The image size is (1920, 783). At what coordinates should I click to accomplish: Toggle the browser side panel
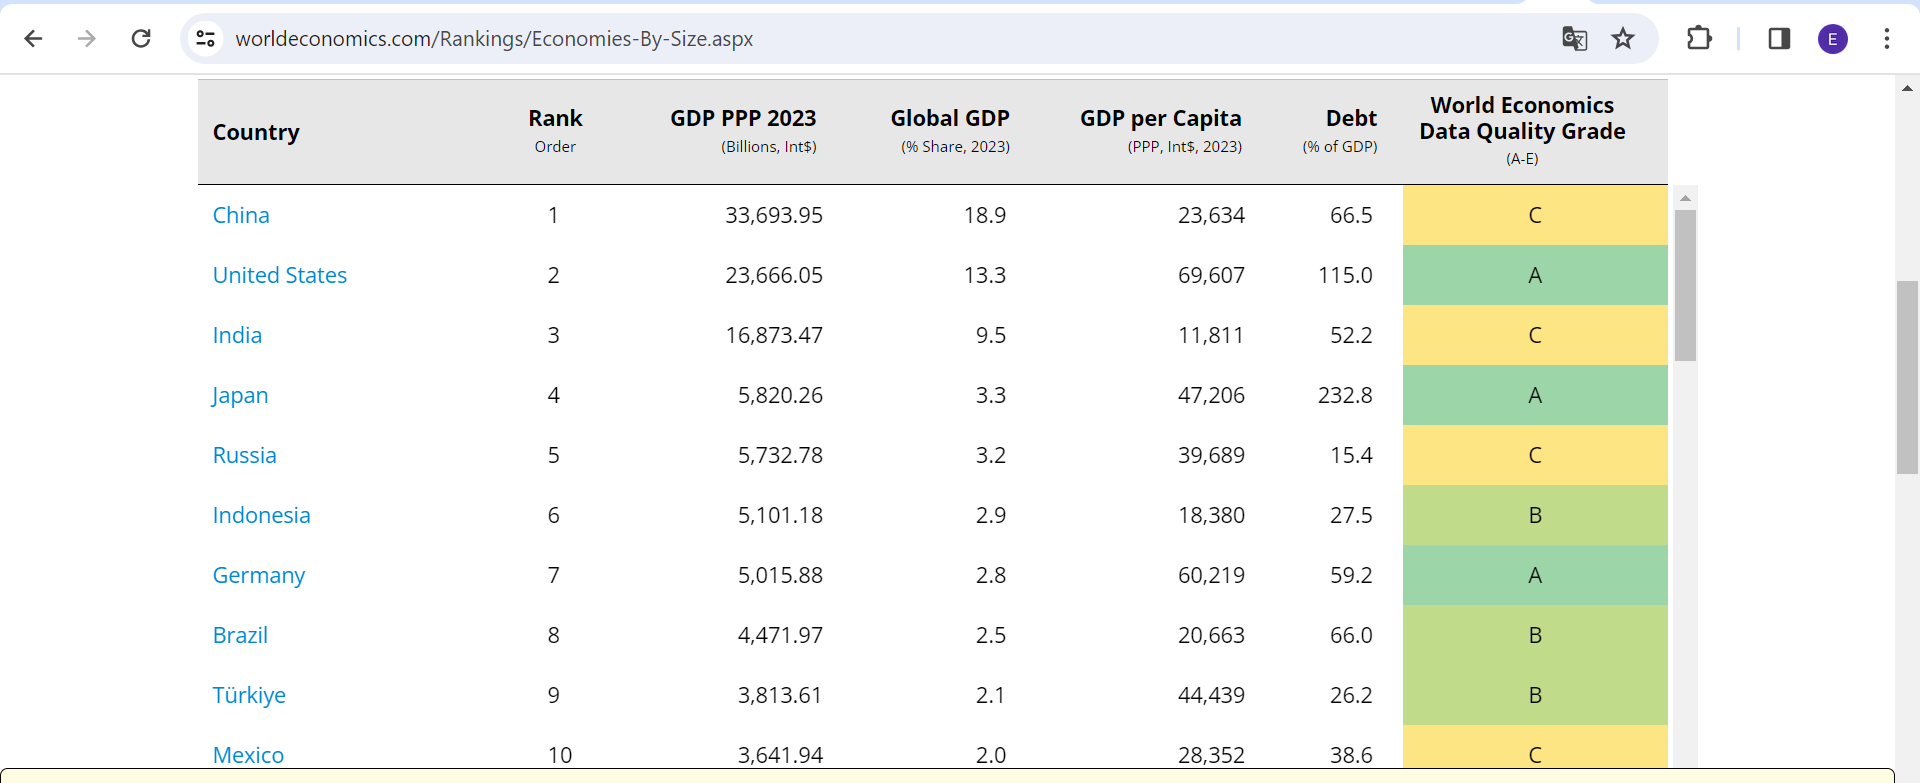[1779, 39]
